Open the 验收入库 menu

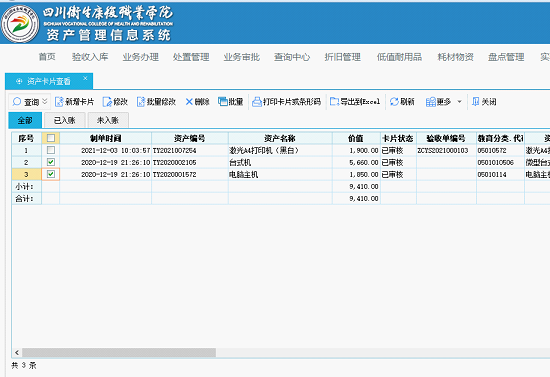[x=90, y=57]
